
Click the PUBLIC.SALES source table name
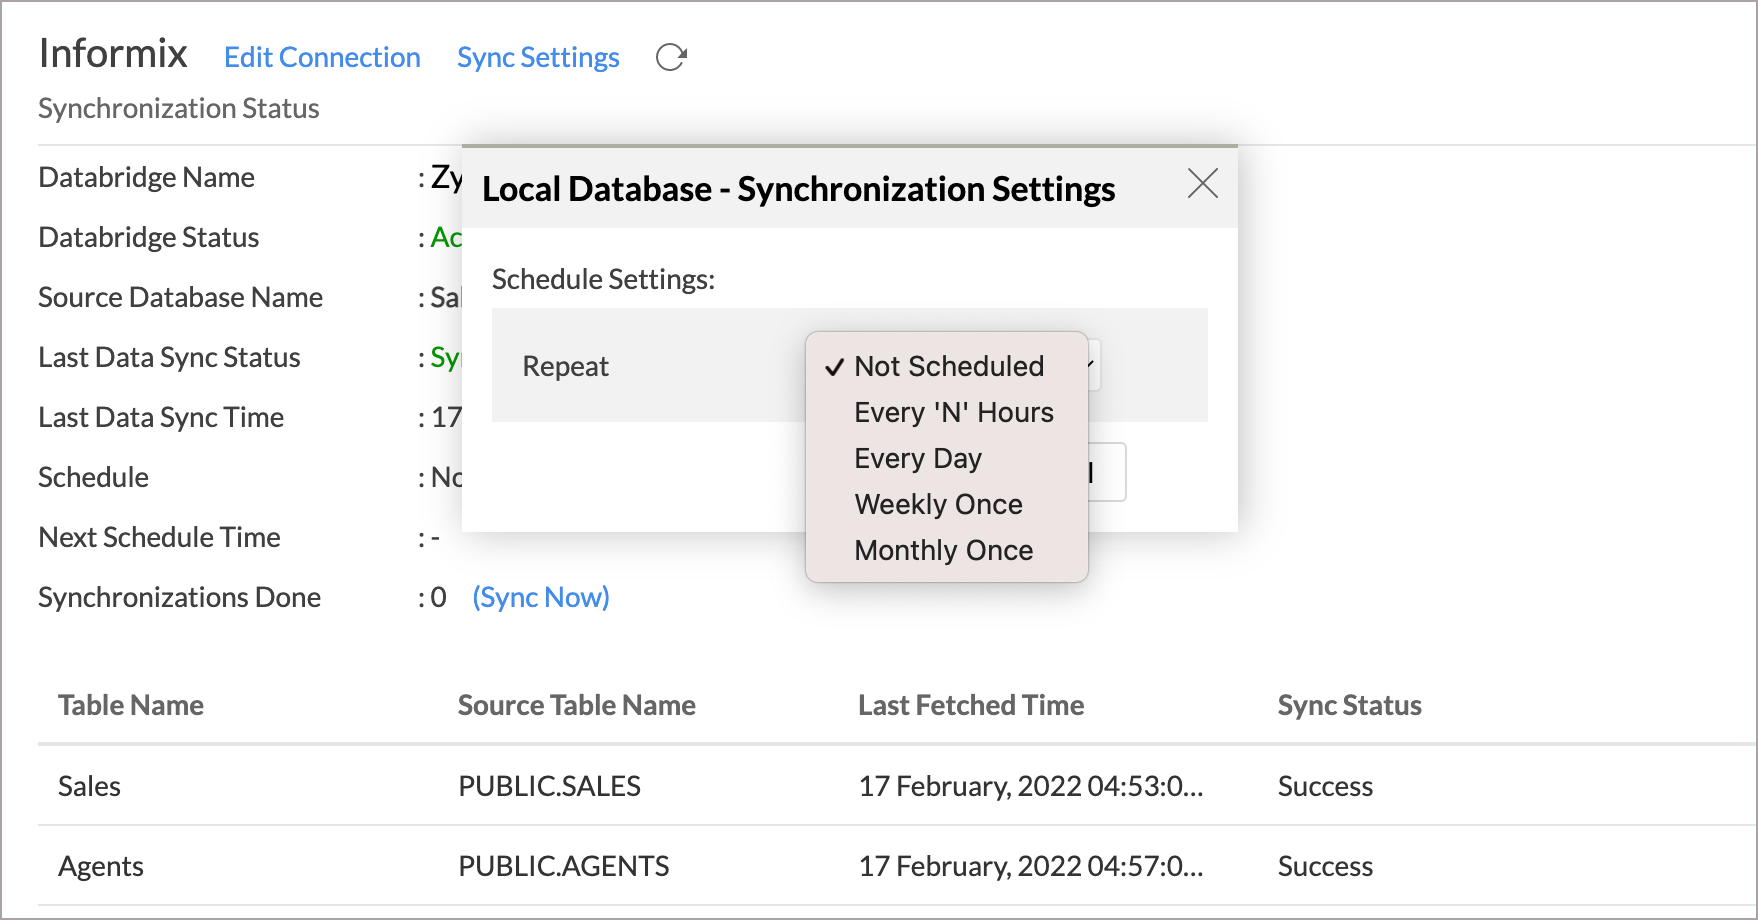548,786
